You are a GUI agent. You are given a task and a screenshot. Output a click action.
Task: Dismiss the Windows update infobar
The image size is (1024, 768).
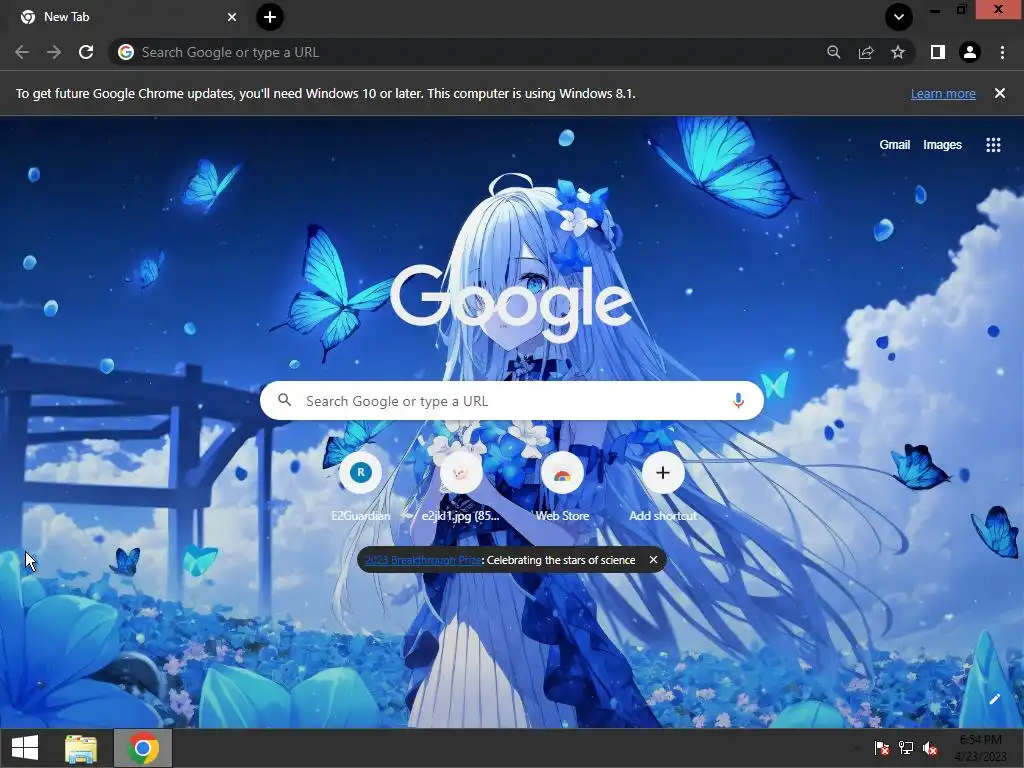coord(1000,93)
